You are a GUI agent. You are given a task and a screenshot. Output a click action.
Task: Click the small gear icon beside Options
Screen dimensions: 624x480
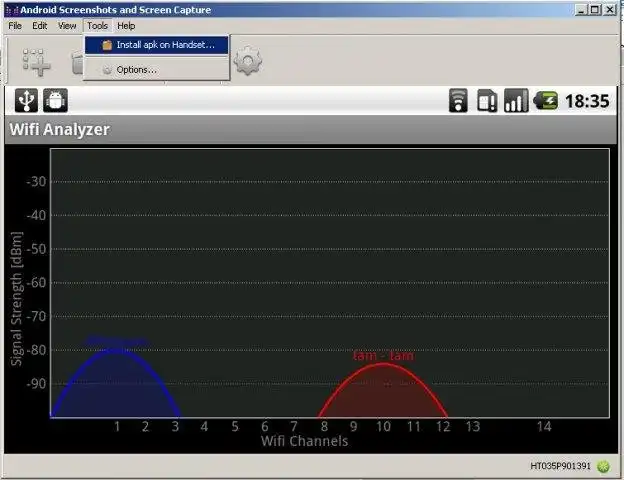point(107,70)
